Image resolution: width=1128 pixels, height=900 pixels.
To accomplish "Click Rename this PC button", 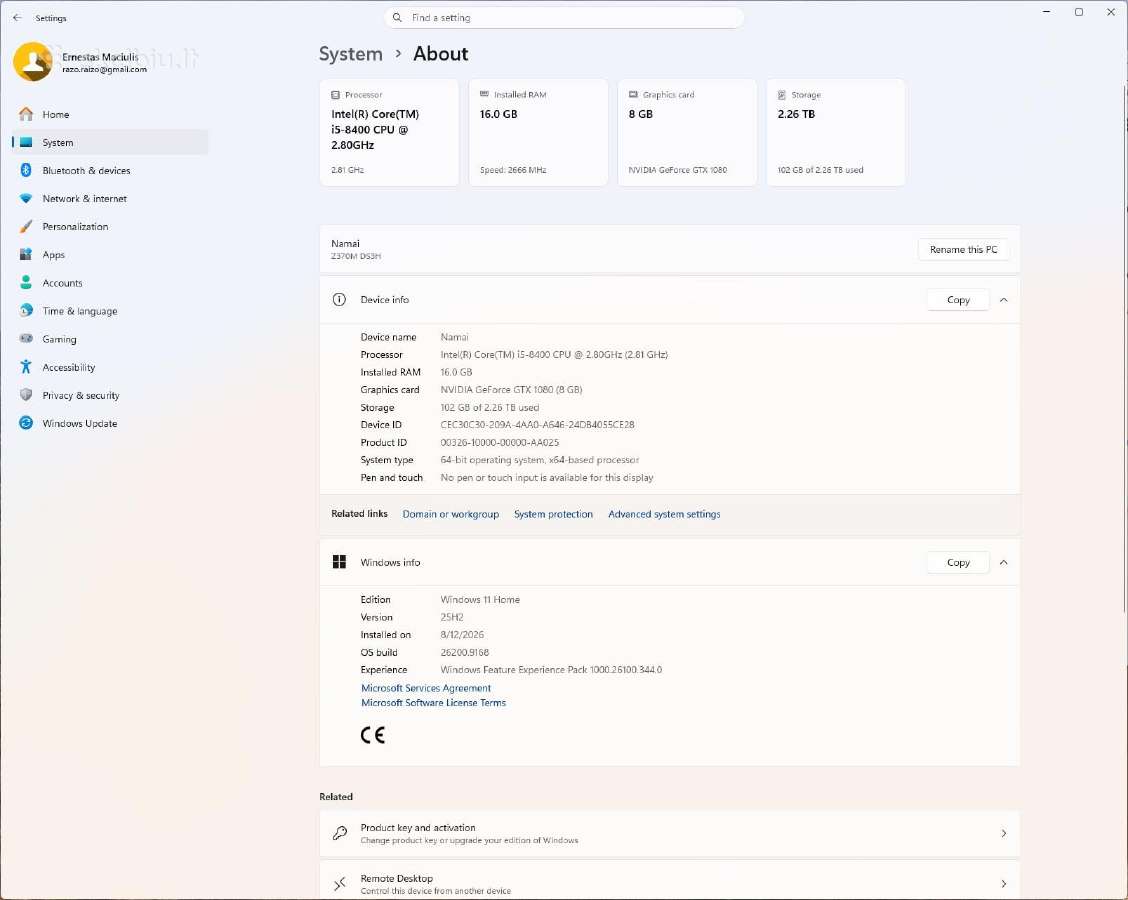I will [963, 250].
